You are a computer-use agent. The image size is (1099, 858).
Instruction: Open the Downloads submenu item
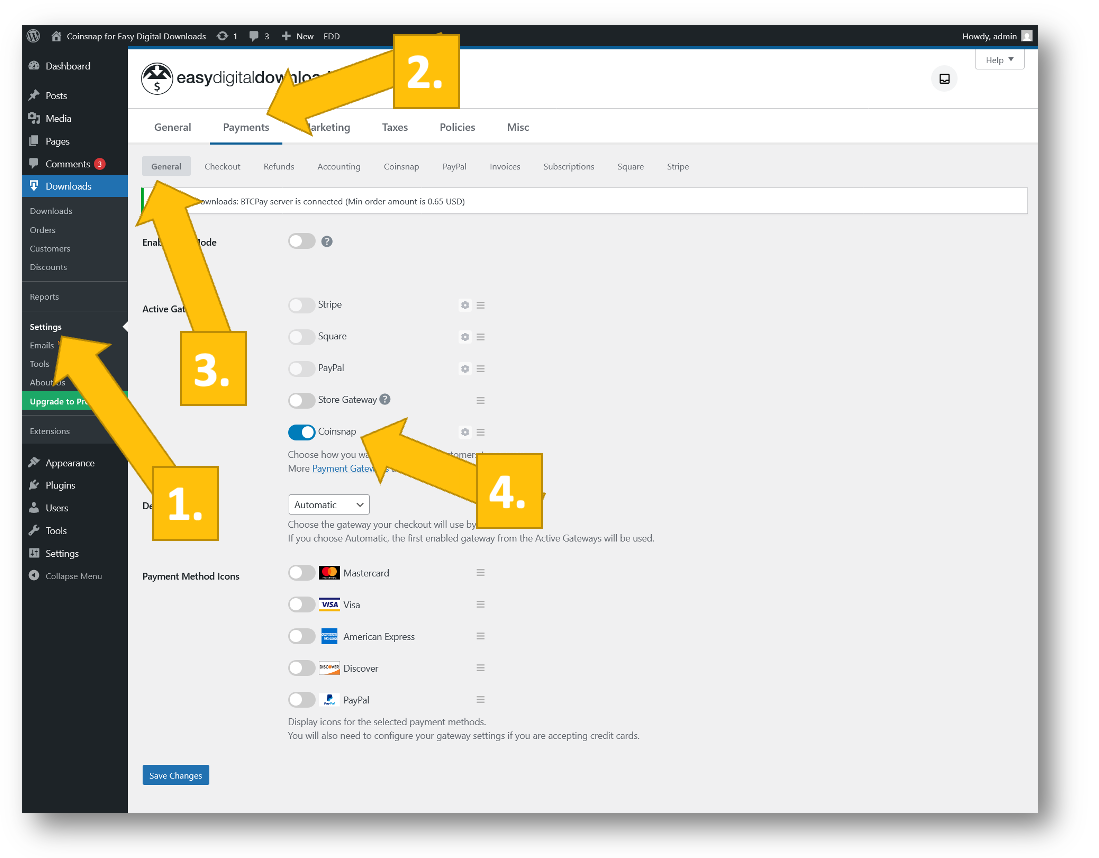tap(50, 211)
